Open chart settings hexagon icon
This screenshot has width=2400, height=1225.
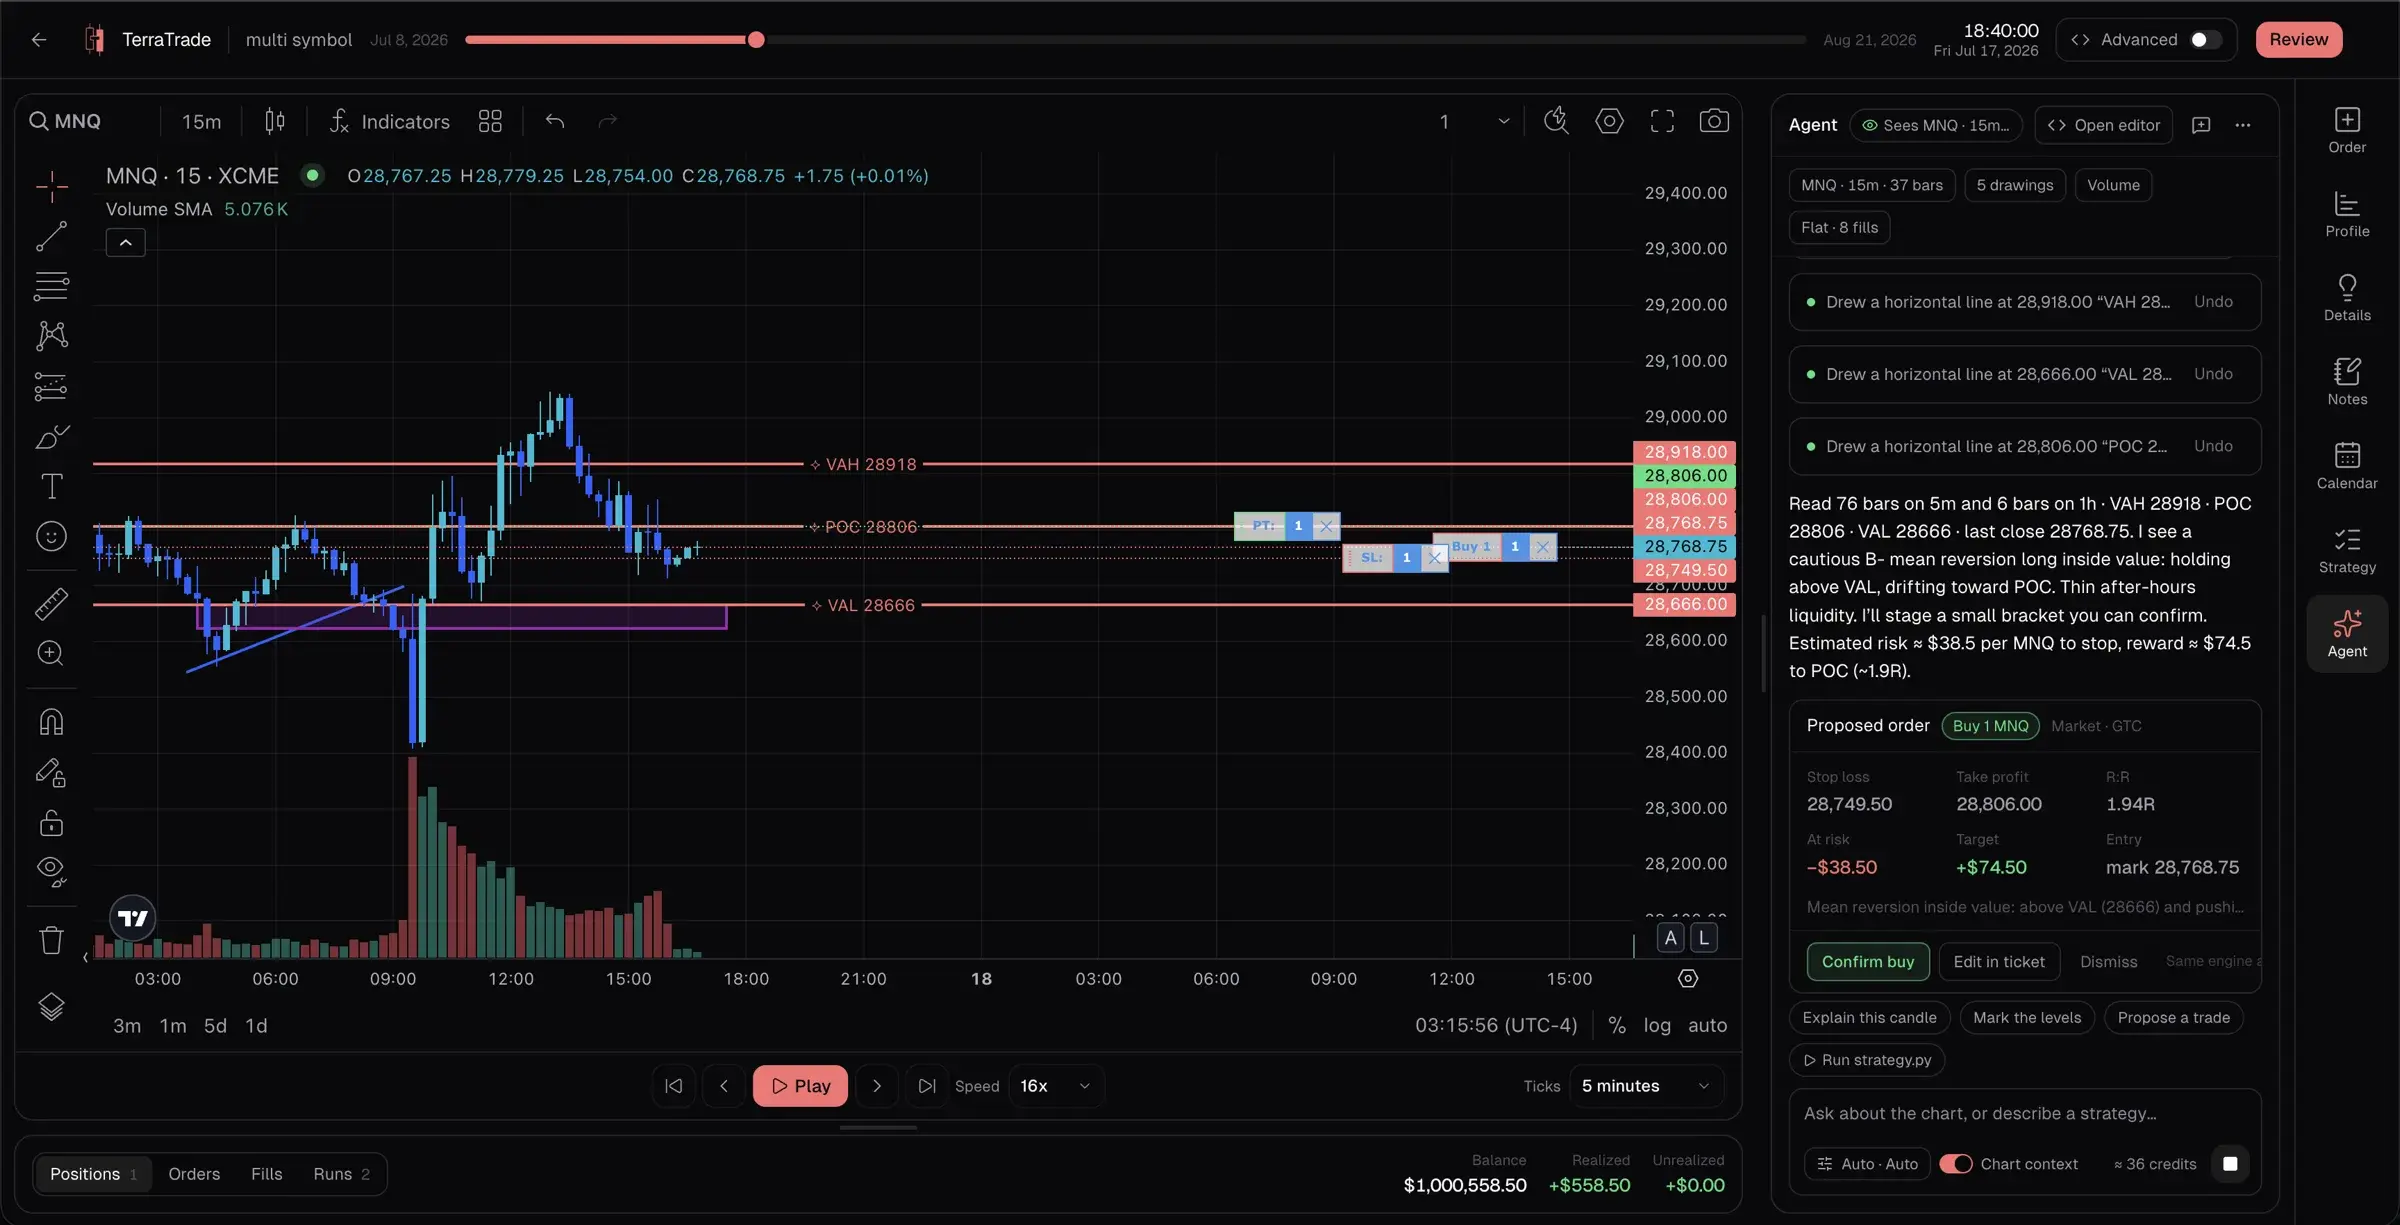(1609, 121)
